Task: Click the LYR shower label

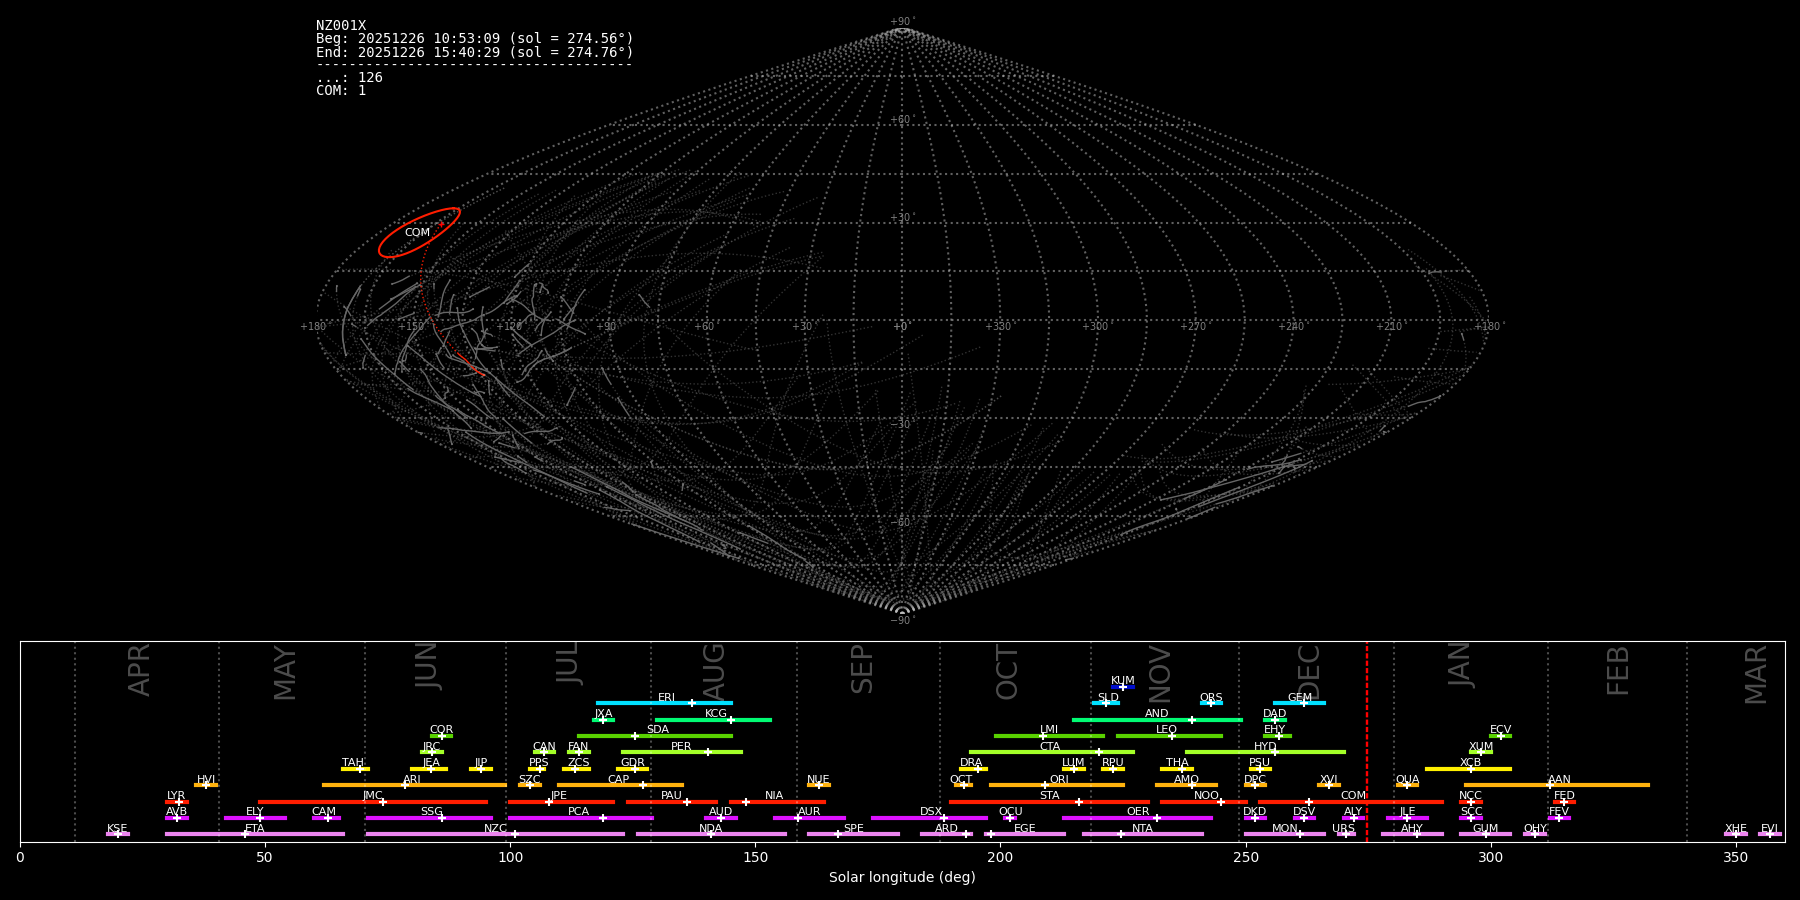Action: (176, 796)
